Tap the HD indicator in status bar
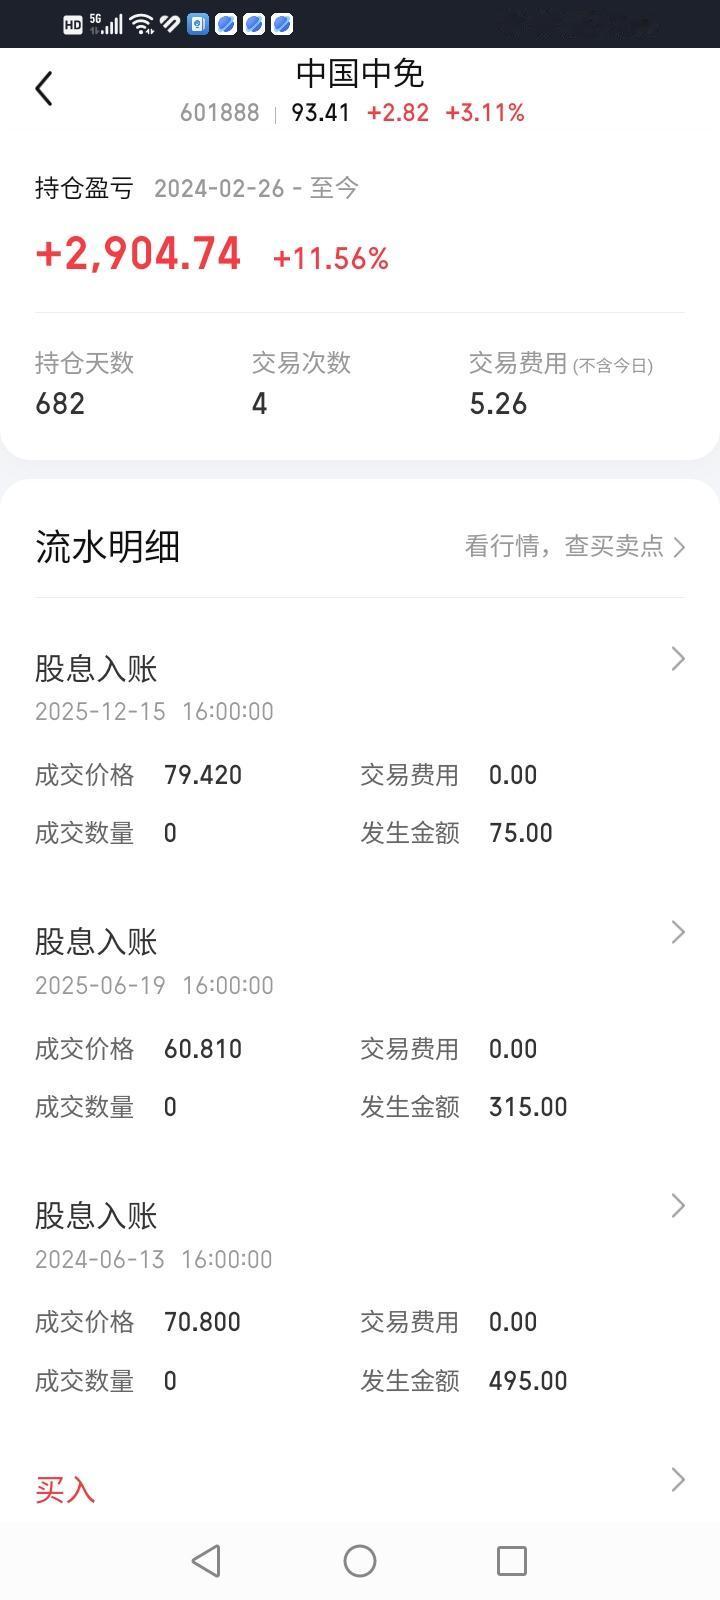This screenshot has width=720, height=1600. [73, 24]
